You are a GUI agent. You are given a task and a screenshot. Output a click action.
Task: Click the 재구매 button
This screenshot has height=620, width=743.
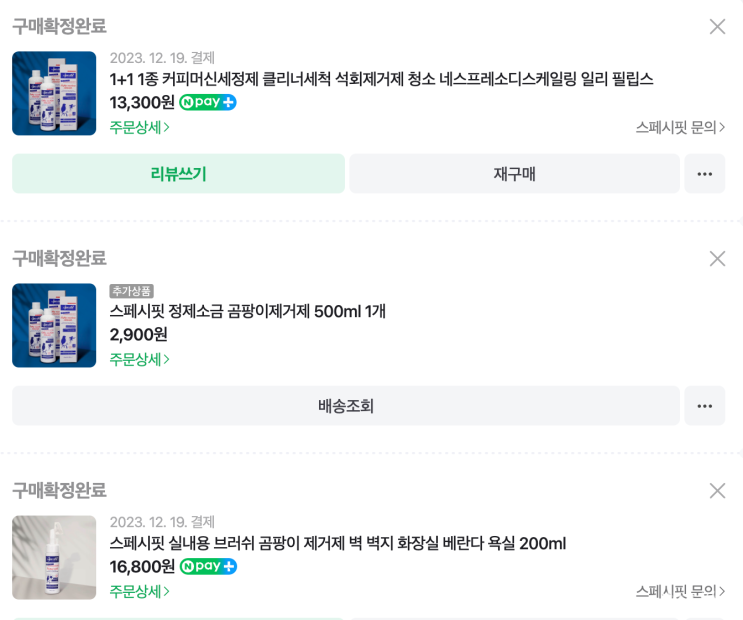click(514, 174)
